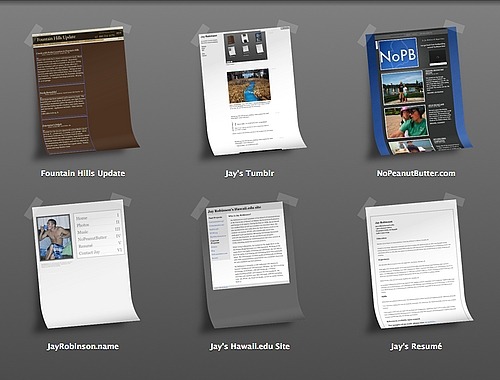This screenshot has height=380, width=500.
Task: Click the blue river photo in Tumblr preview
Action: (x=249, y=86)
